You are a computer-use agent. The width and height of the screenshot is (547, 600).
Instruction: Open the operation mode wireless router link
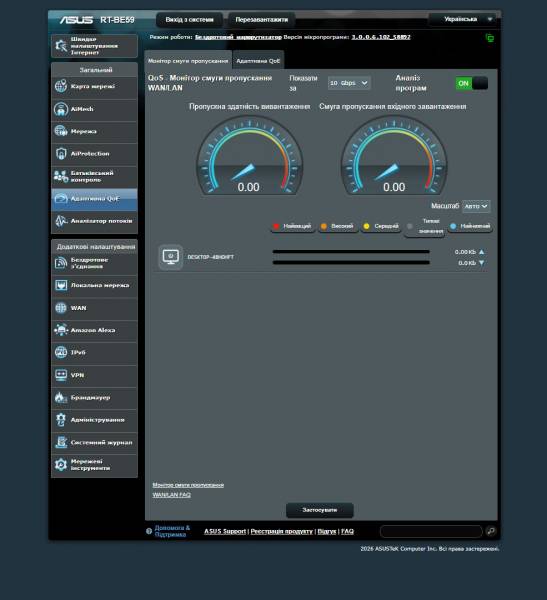(238, 37)
